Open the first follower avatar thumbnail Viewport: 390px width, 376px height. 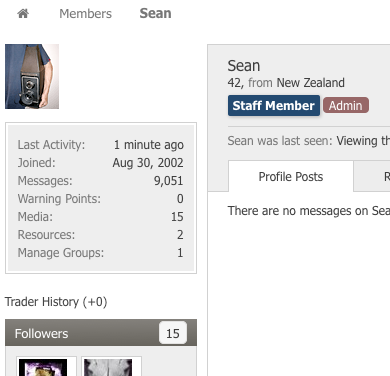coord(43,367)
